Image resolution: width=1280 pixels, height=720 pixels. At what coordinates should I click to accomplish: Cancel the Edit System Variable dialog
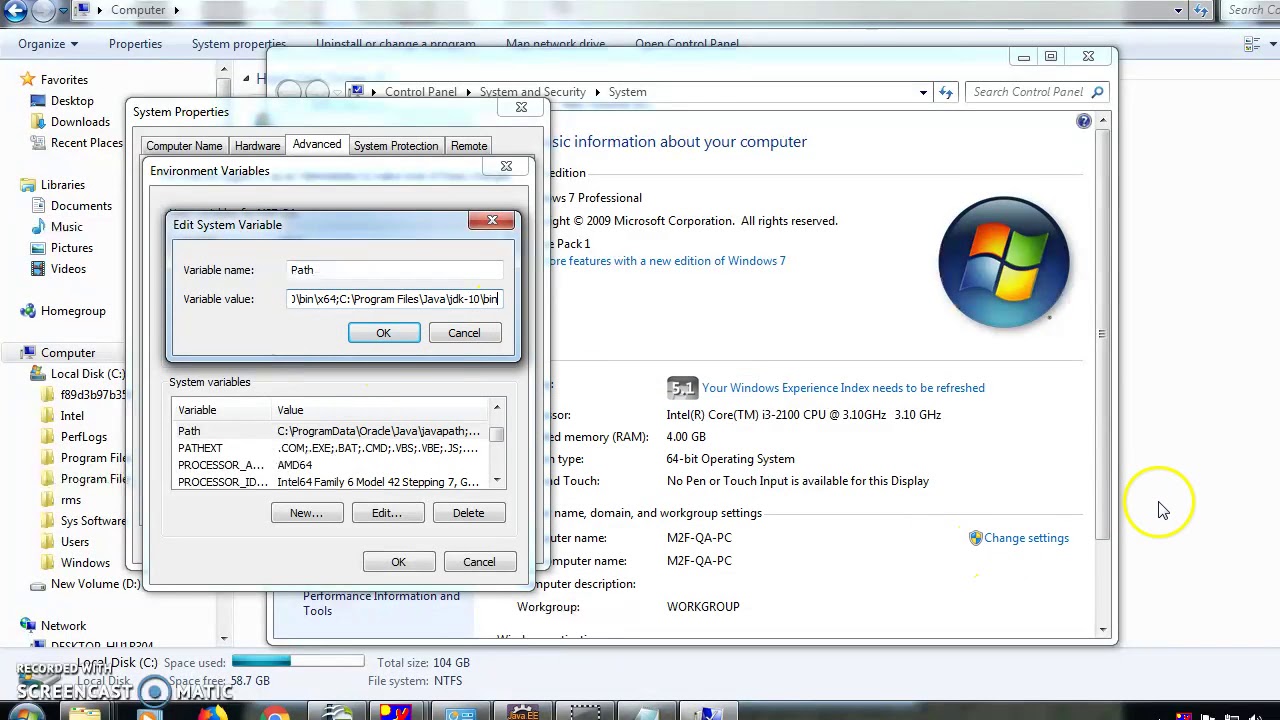464,333
